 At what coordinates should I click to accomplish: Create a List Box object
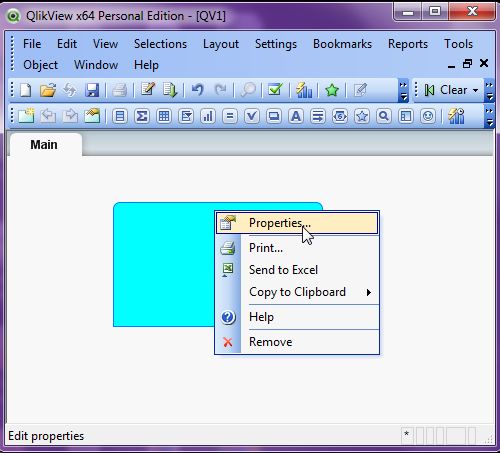(120, 116)
